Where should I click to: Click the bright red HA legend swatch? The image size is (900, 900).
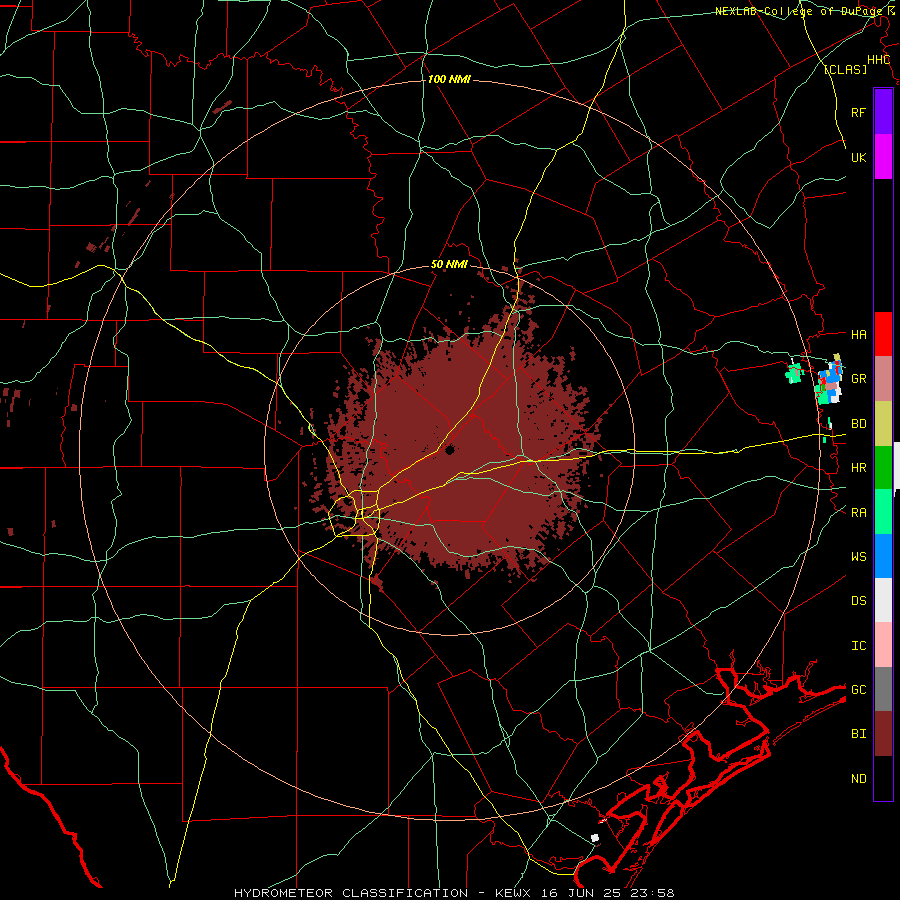tap(883, 334)
